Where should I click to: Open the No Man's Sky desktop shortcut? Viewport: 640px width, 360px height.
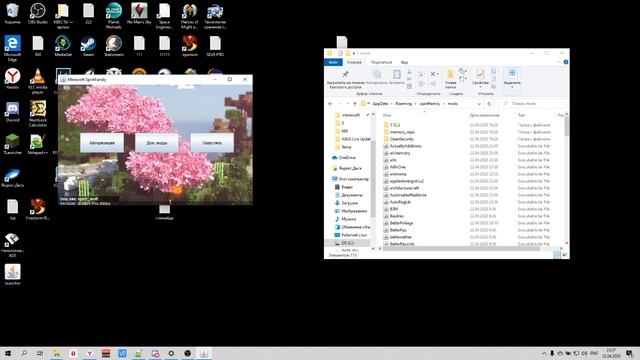coord(139,13)
